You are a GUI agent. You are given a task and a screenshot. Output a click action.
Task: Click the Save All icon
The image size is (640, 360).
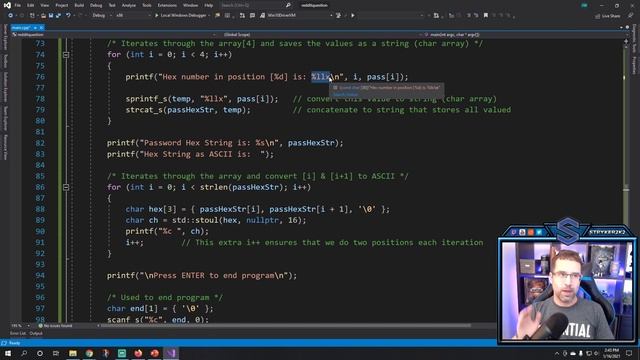tap(58, 16)
